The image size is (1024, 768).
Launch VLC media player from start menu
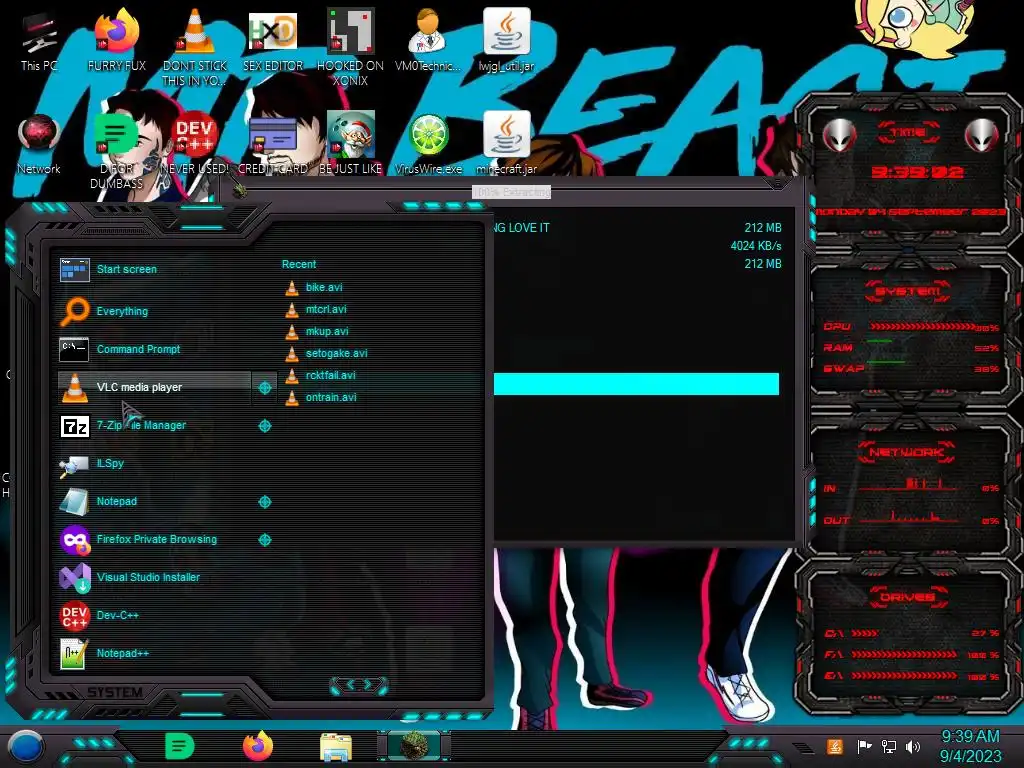coord(154,387)
